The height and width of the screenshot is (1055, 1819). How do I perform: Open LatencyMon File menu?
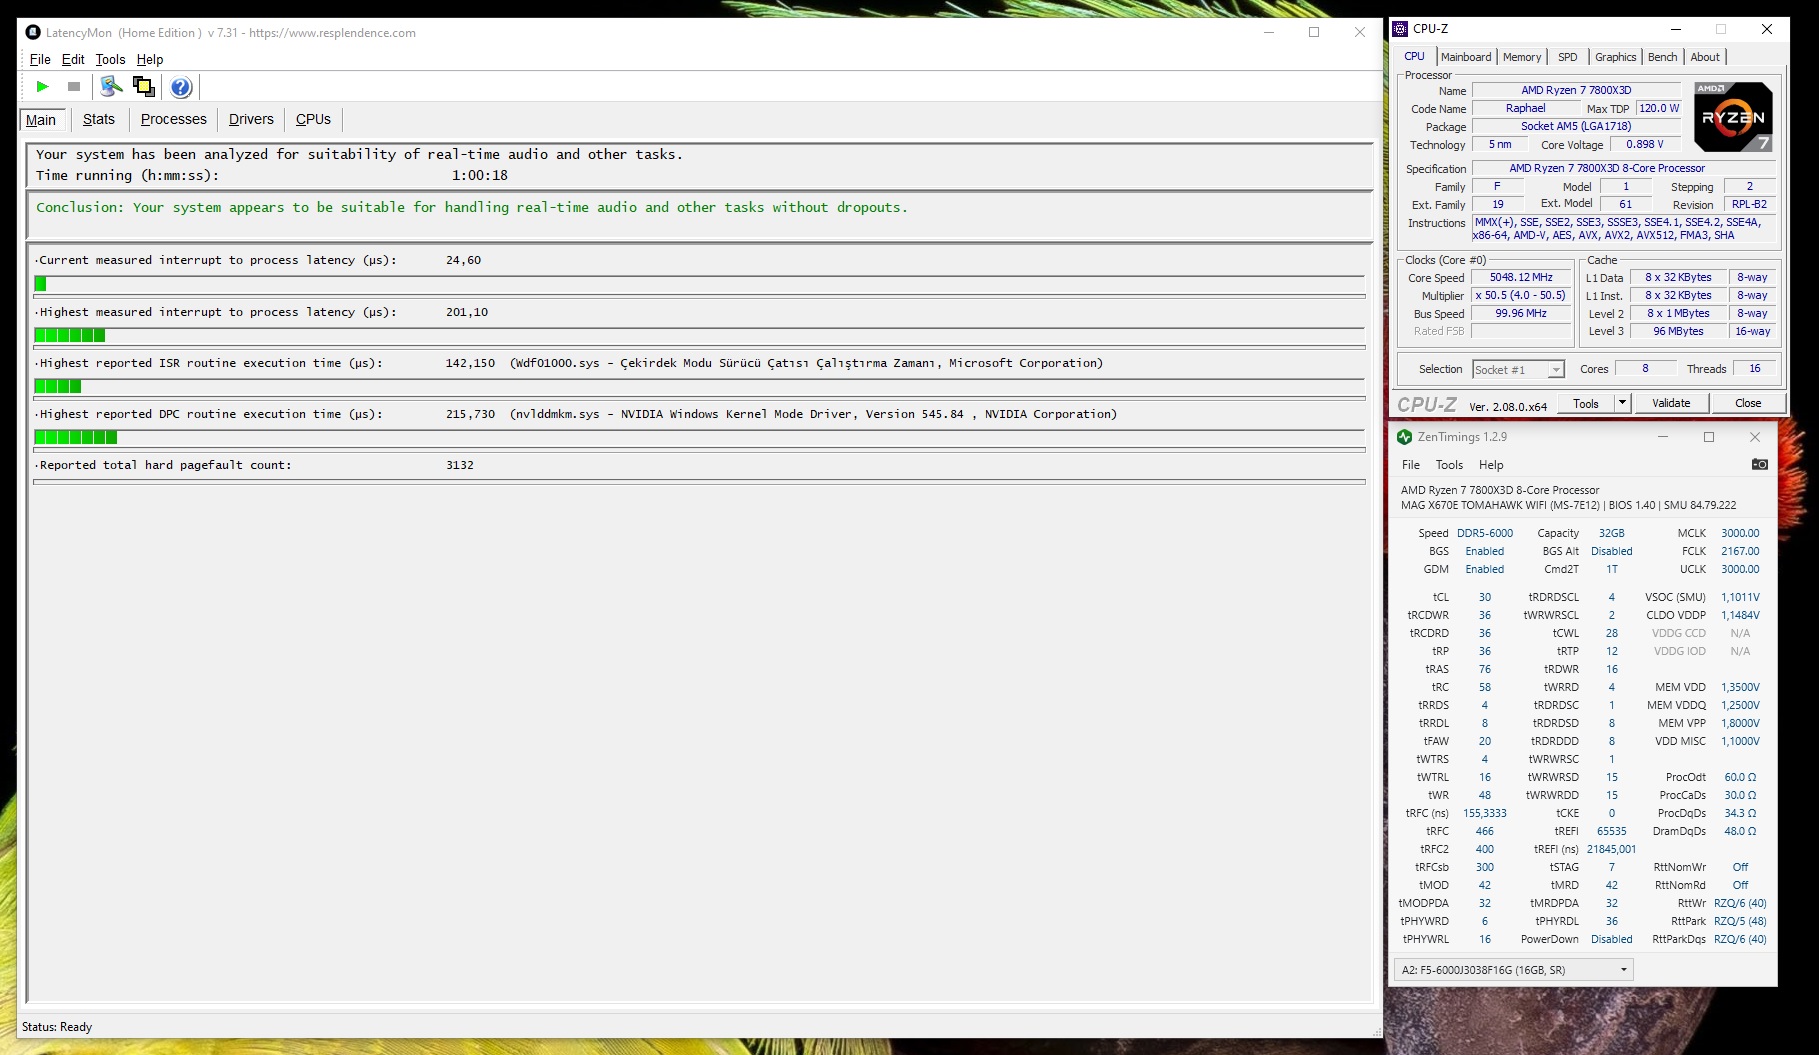(40, 59)
